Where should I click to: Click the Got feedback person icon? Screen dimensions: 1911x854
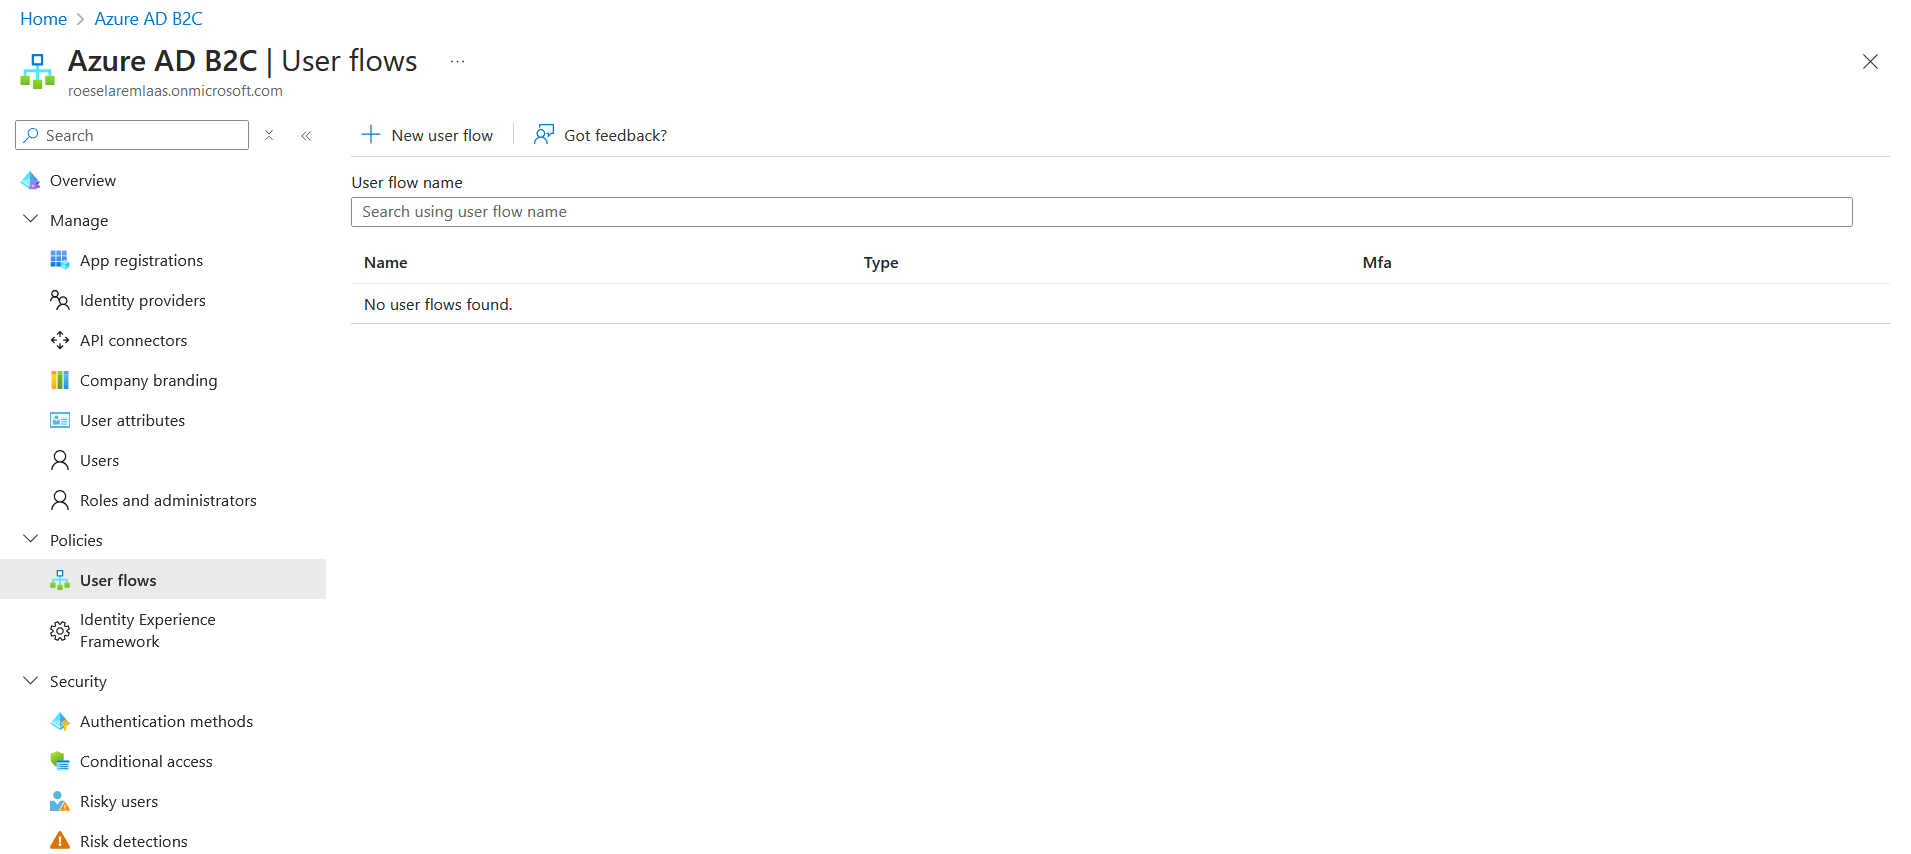[543, 135]
